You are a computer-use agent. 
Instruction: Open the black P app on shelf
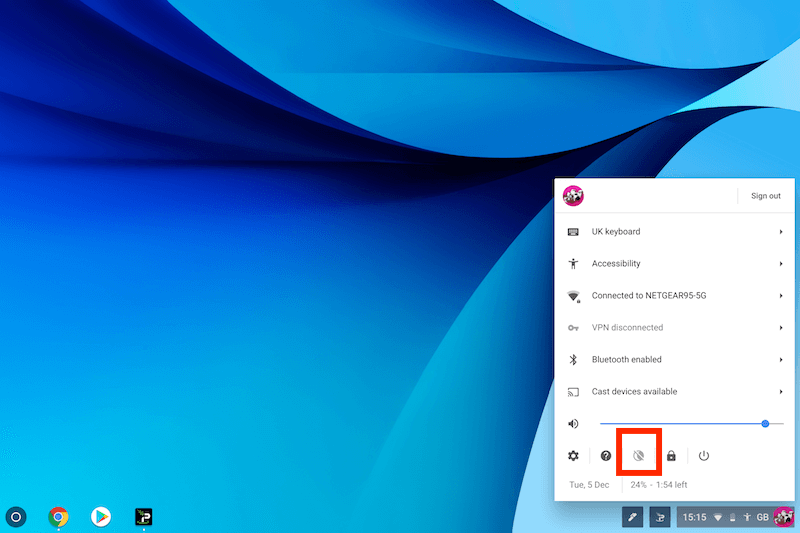pos(143,517)
